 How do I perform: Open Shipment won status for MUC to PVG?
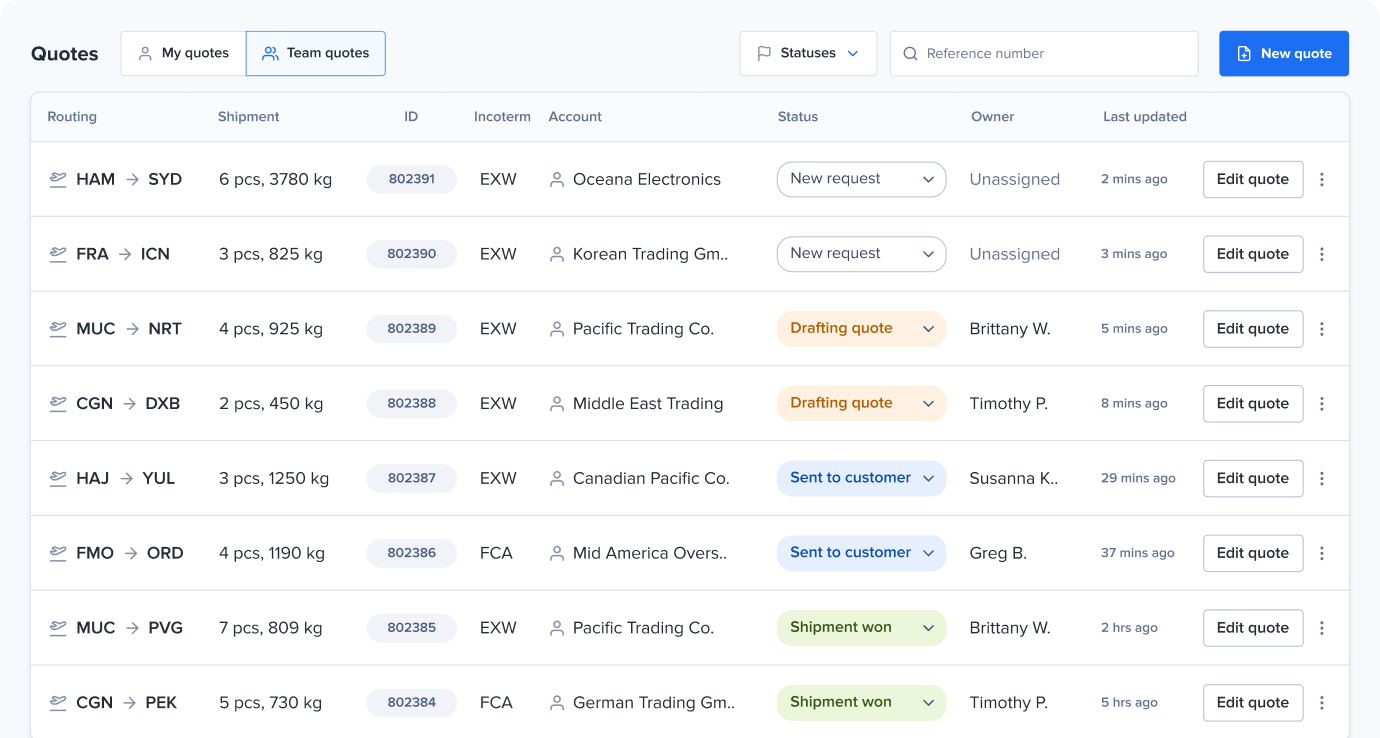click(861, 628)
